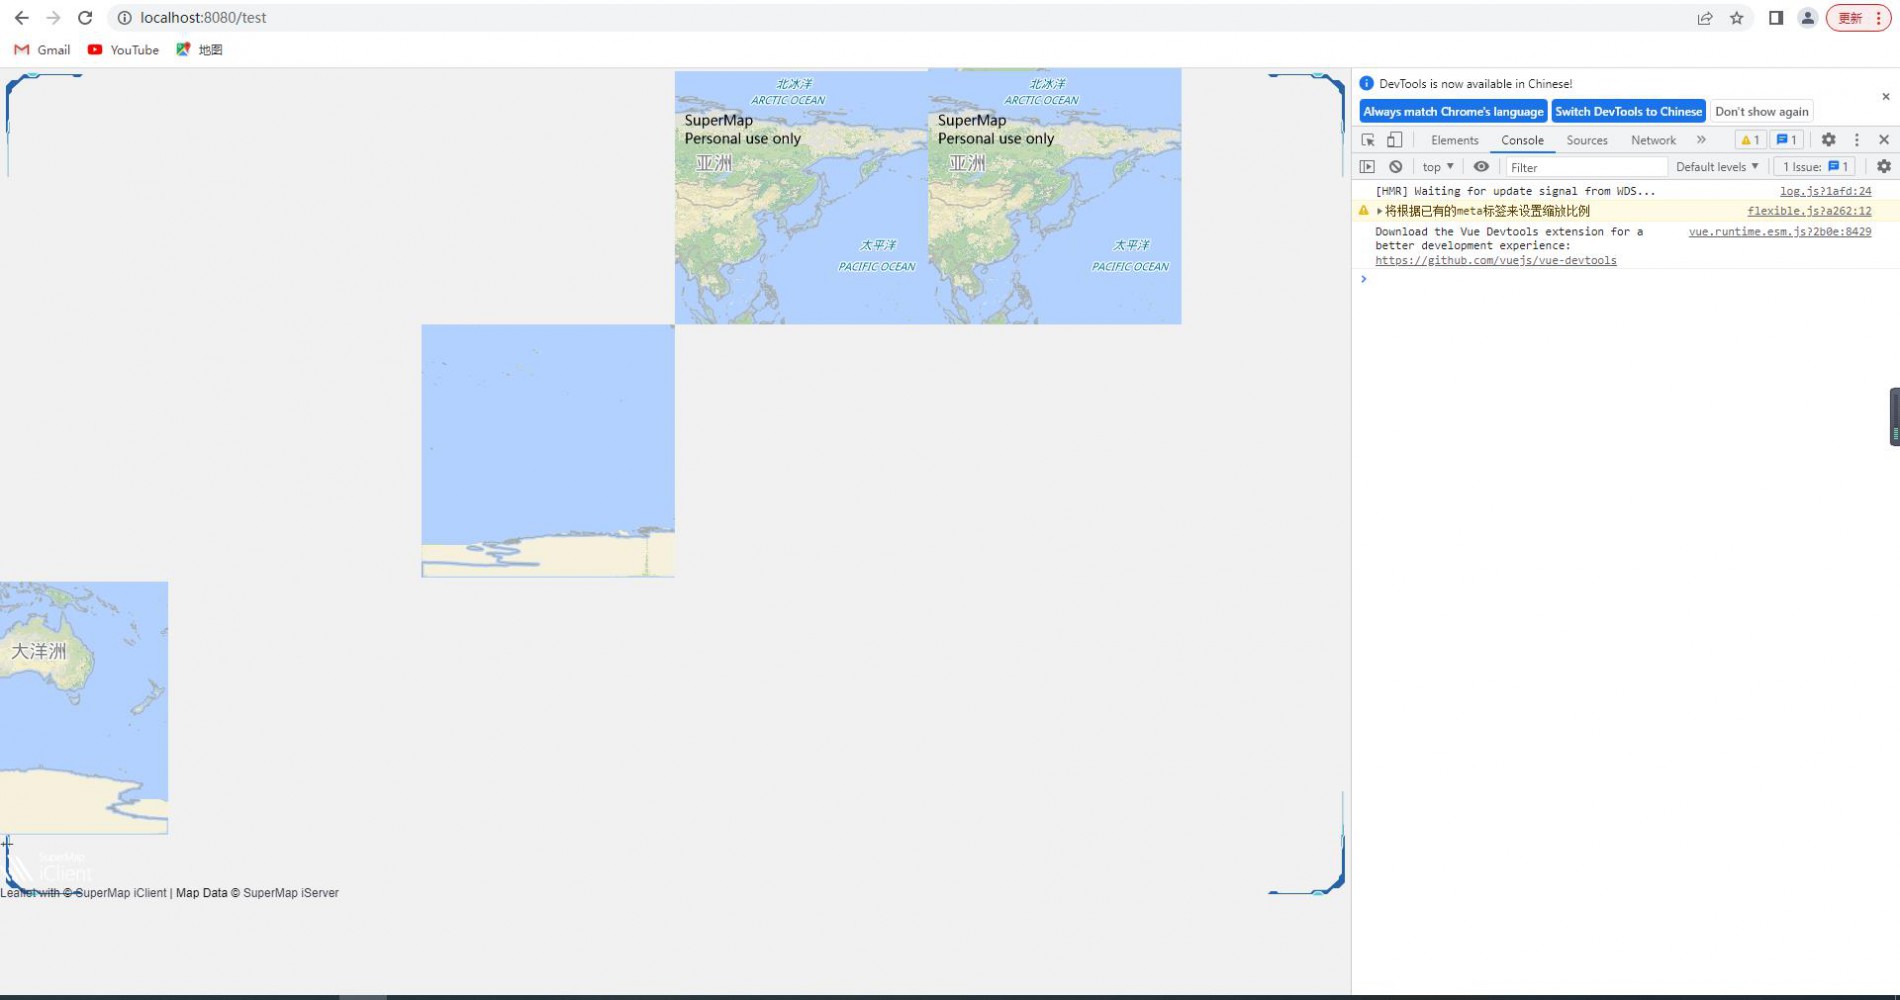The width and height of the screenshot is (1900, 1000).
Task: Open the vue.runtime.esm.js?2b0e:8429 source link
Action: click(x=1780, y=232)
